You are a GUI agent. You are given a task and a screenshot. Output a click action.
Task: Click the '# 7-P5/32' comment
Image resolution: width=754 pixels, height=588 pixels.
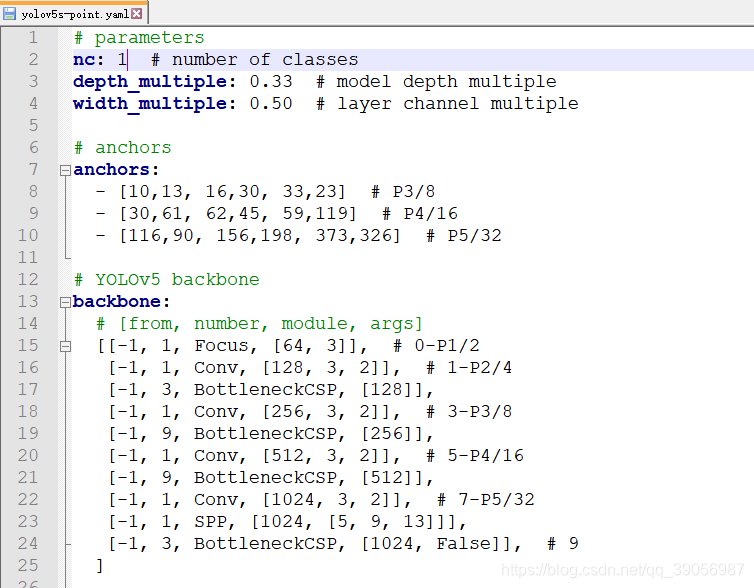click(486, 500)
